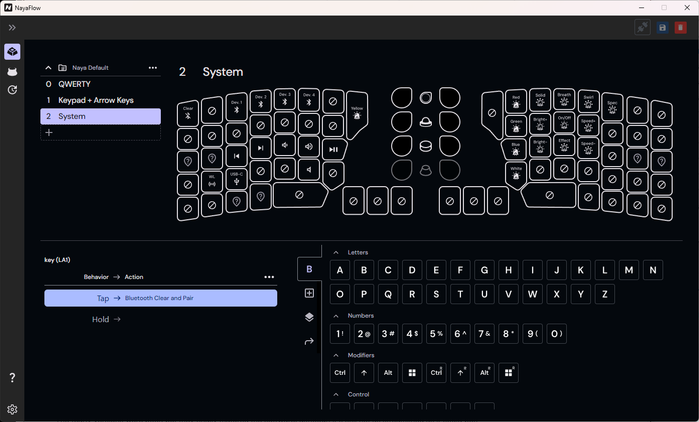Switch to Keypad + Arrow Keys layer

[100, 100]
